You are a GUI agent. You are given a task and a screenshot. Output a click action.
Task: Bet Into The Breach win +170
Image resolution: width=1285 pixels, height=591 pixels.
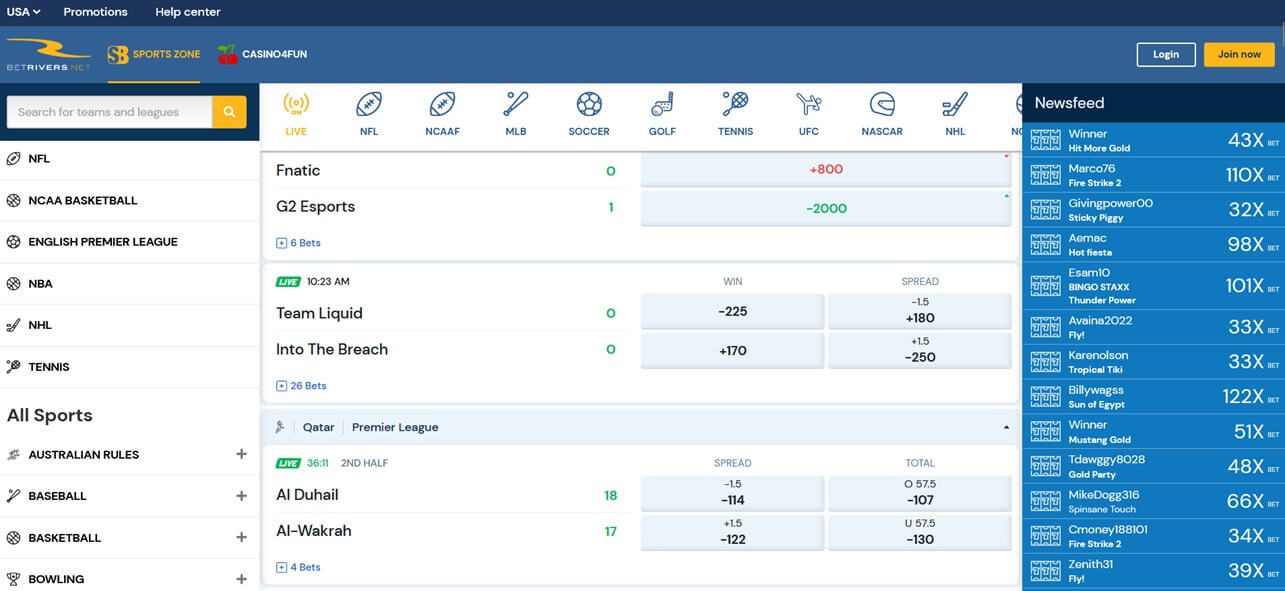point(733,351)
